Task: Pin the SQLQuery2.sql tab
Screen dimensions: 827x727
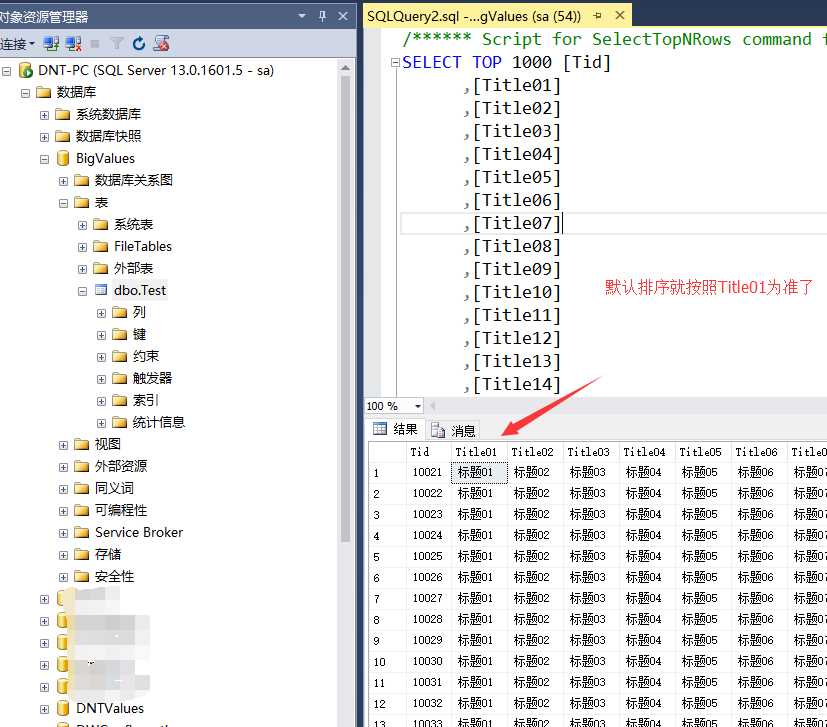Action: 598,16
